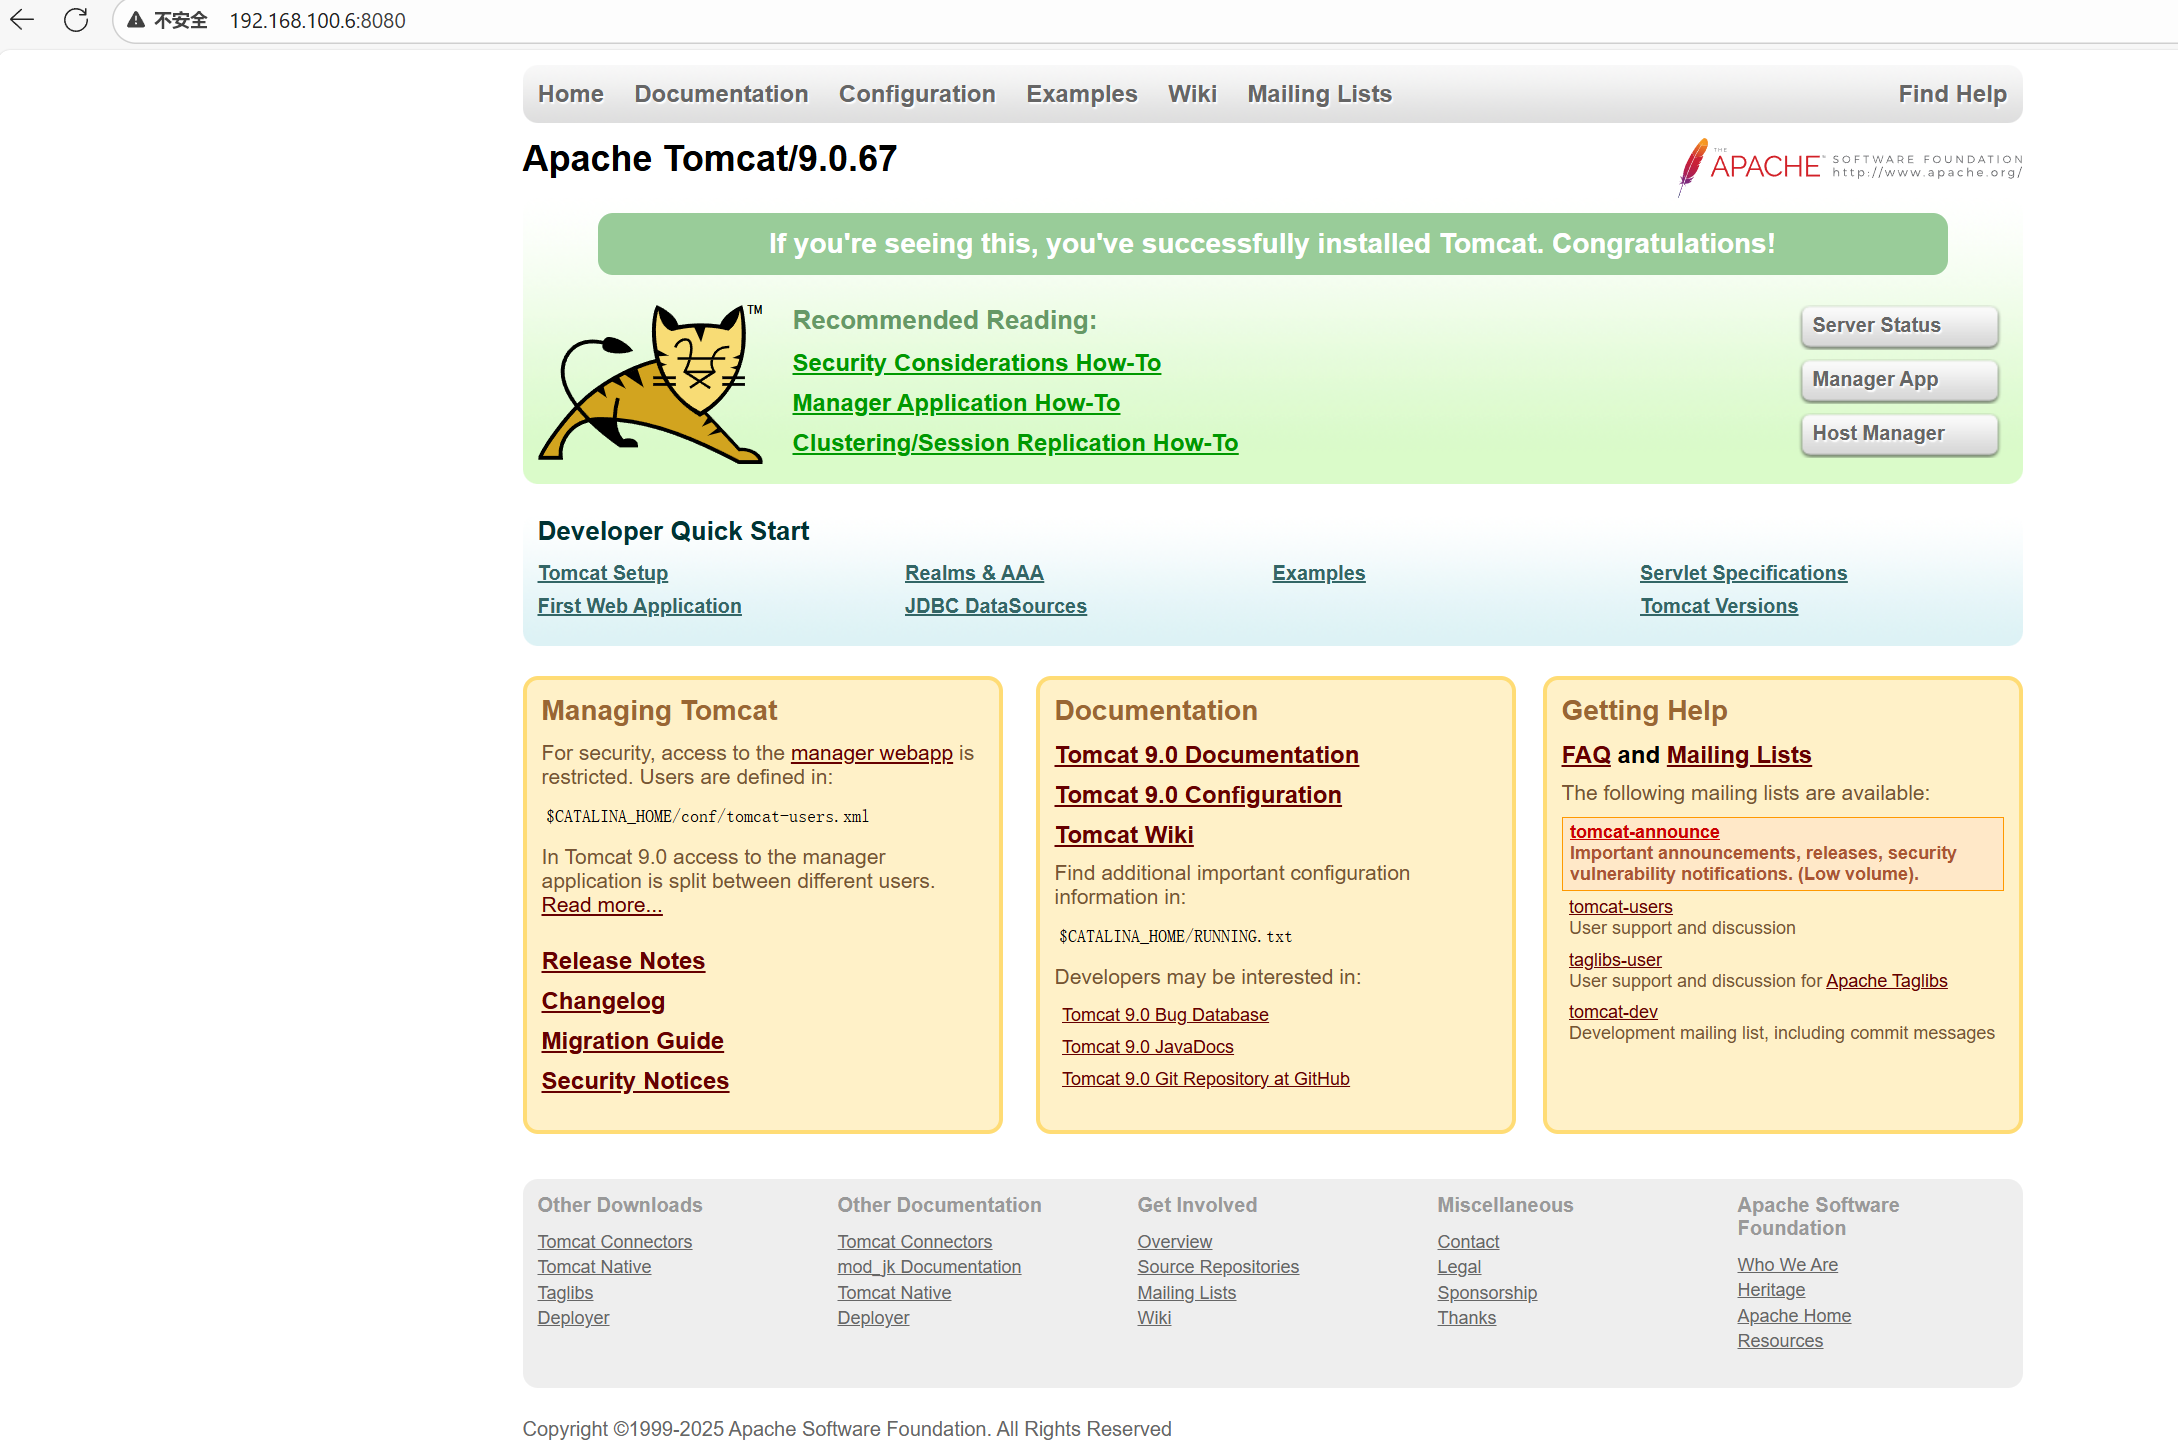The height and width of the screenshot is (1454, 2178).
Task: Click the Apache Software Foundation feather logo
Action: pos(1692,166)
